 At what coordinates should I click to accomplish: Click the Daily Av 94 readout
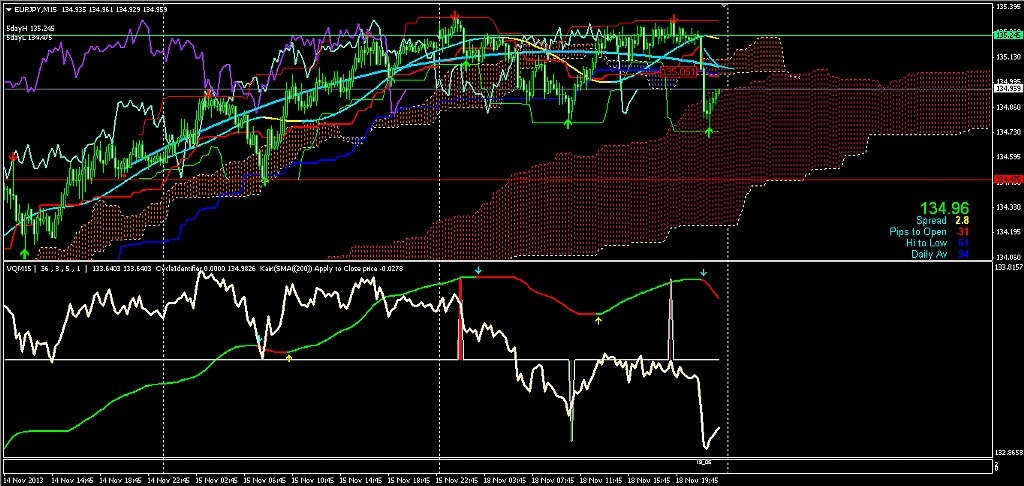[x=938, y=254]
